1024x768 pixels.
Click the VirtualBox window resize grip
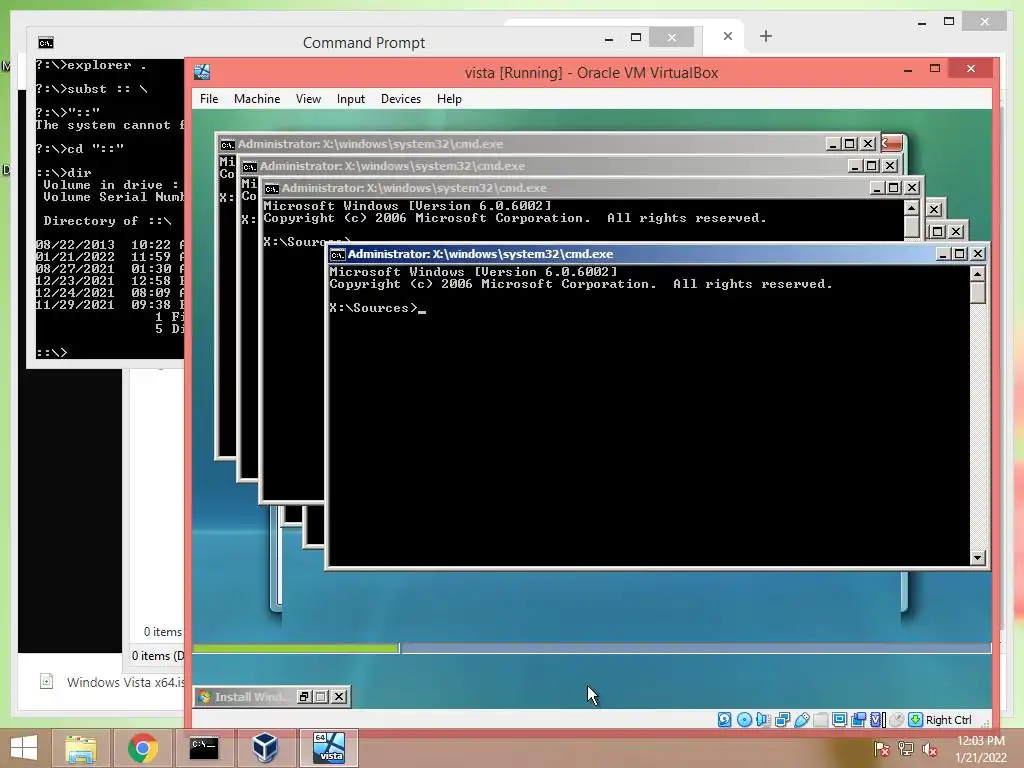[x=985, y=722]
